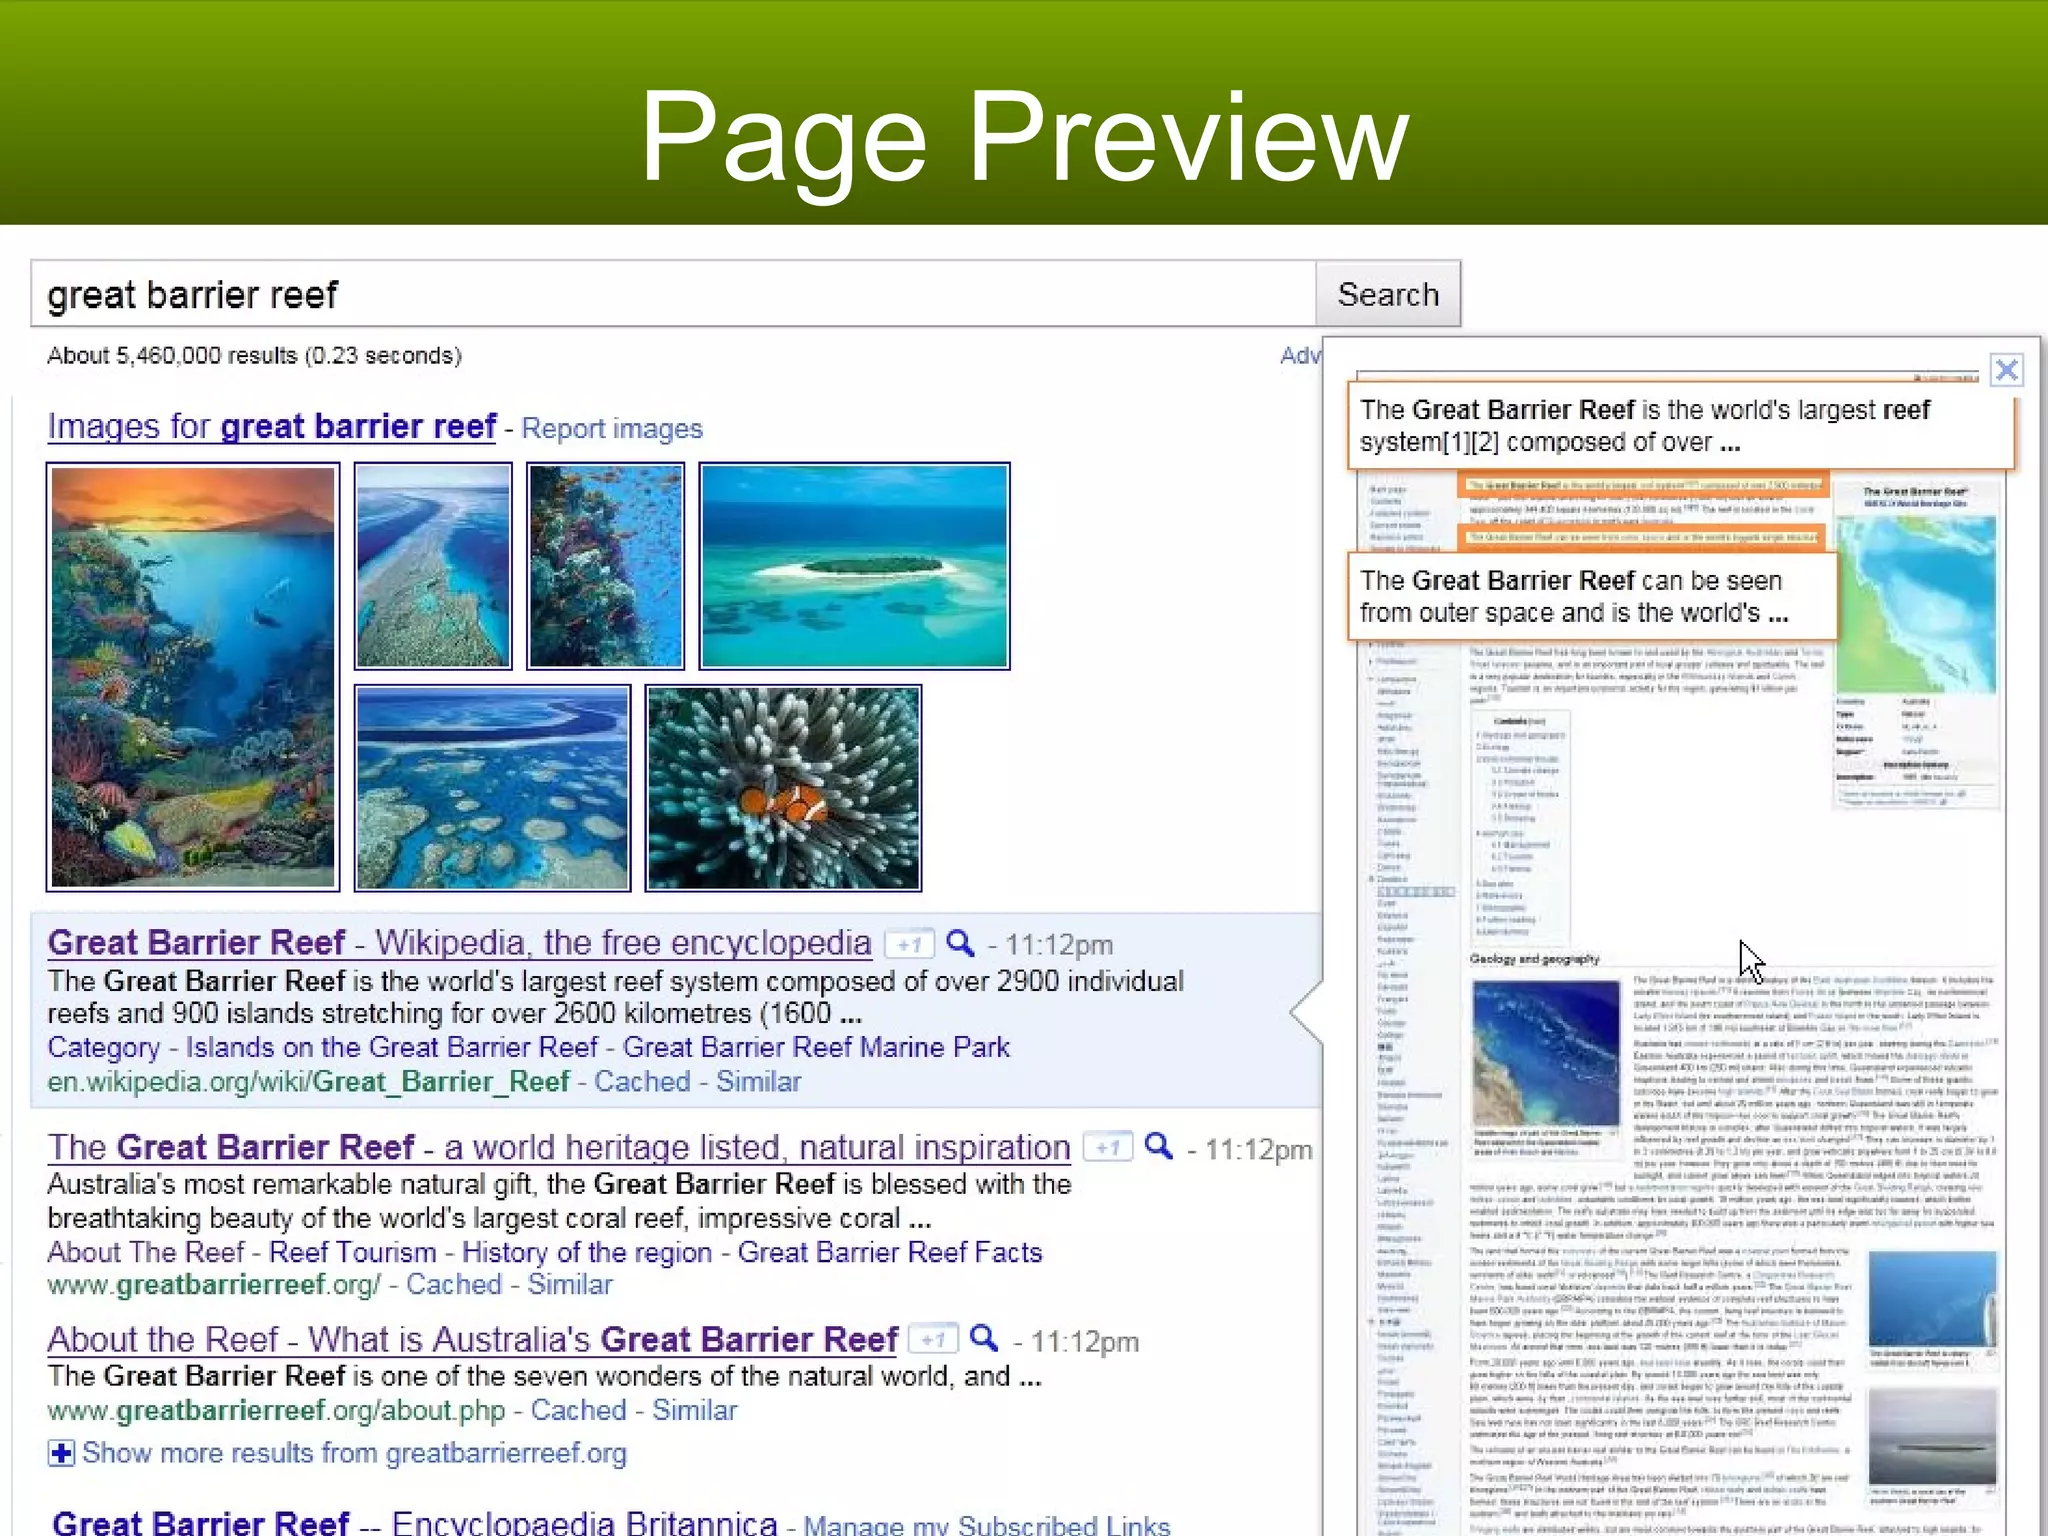Open the aerial ribbon reef thumbnail

433,566
